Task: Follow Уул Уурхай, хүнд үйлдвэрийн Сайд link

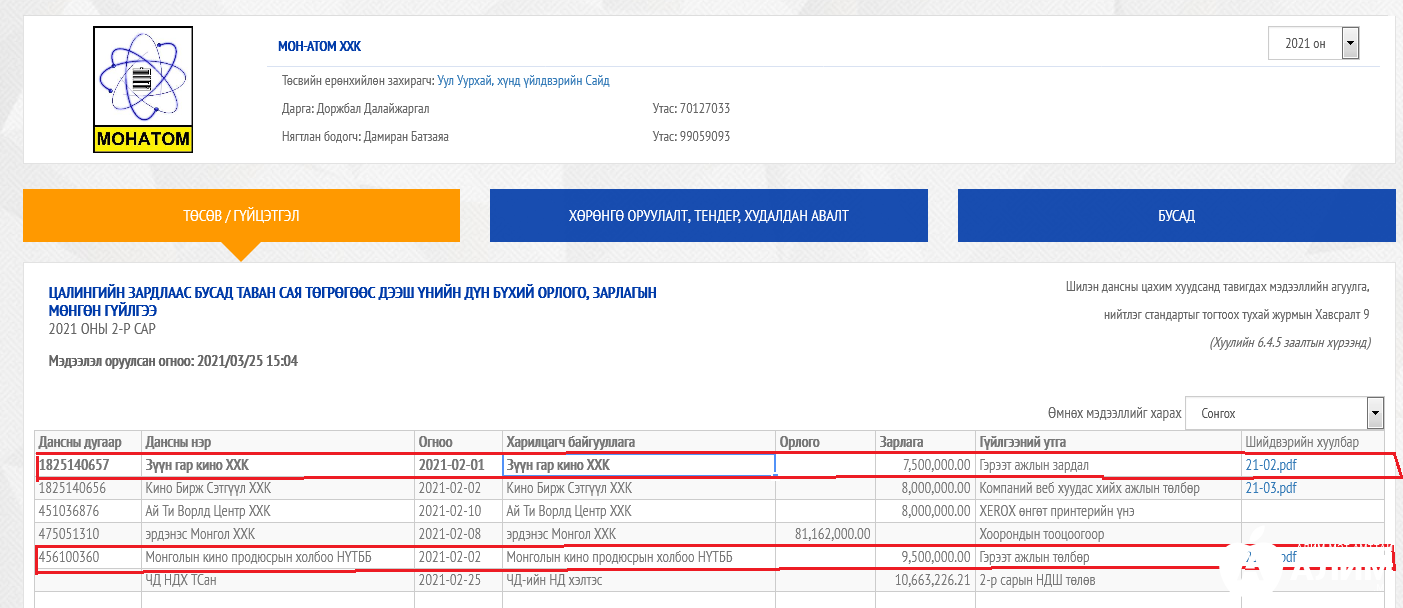Action: (523, 80)
